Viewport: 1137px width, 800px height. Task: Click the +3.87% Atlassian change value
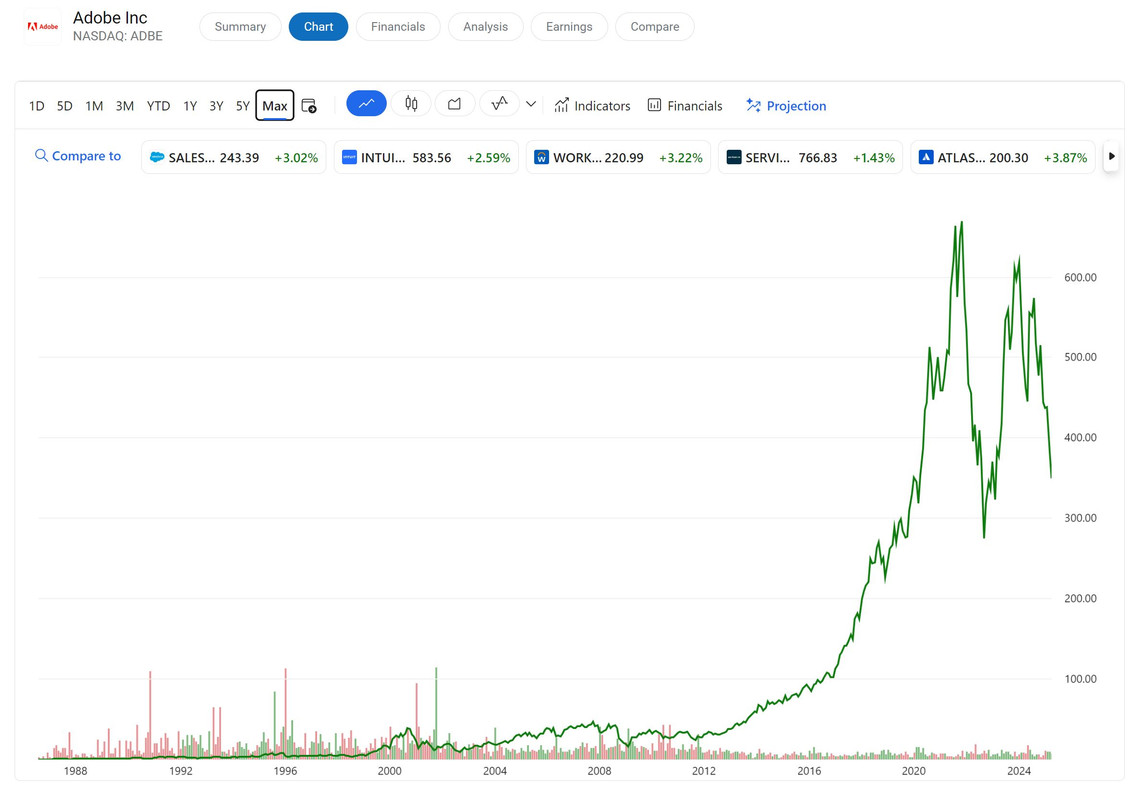pos(1065,157)
